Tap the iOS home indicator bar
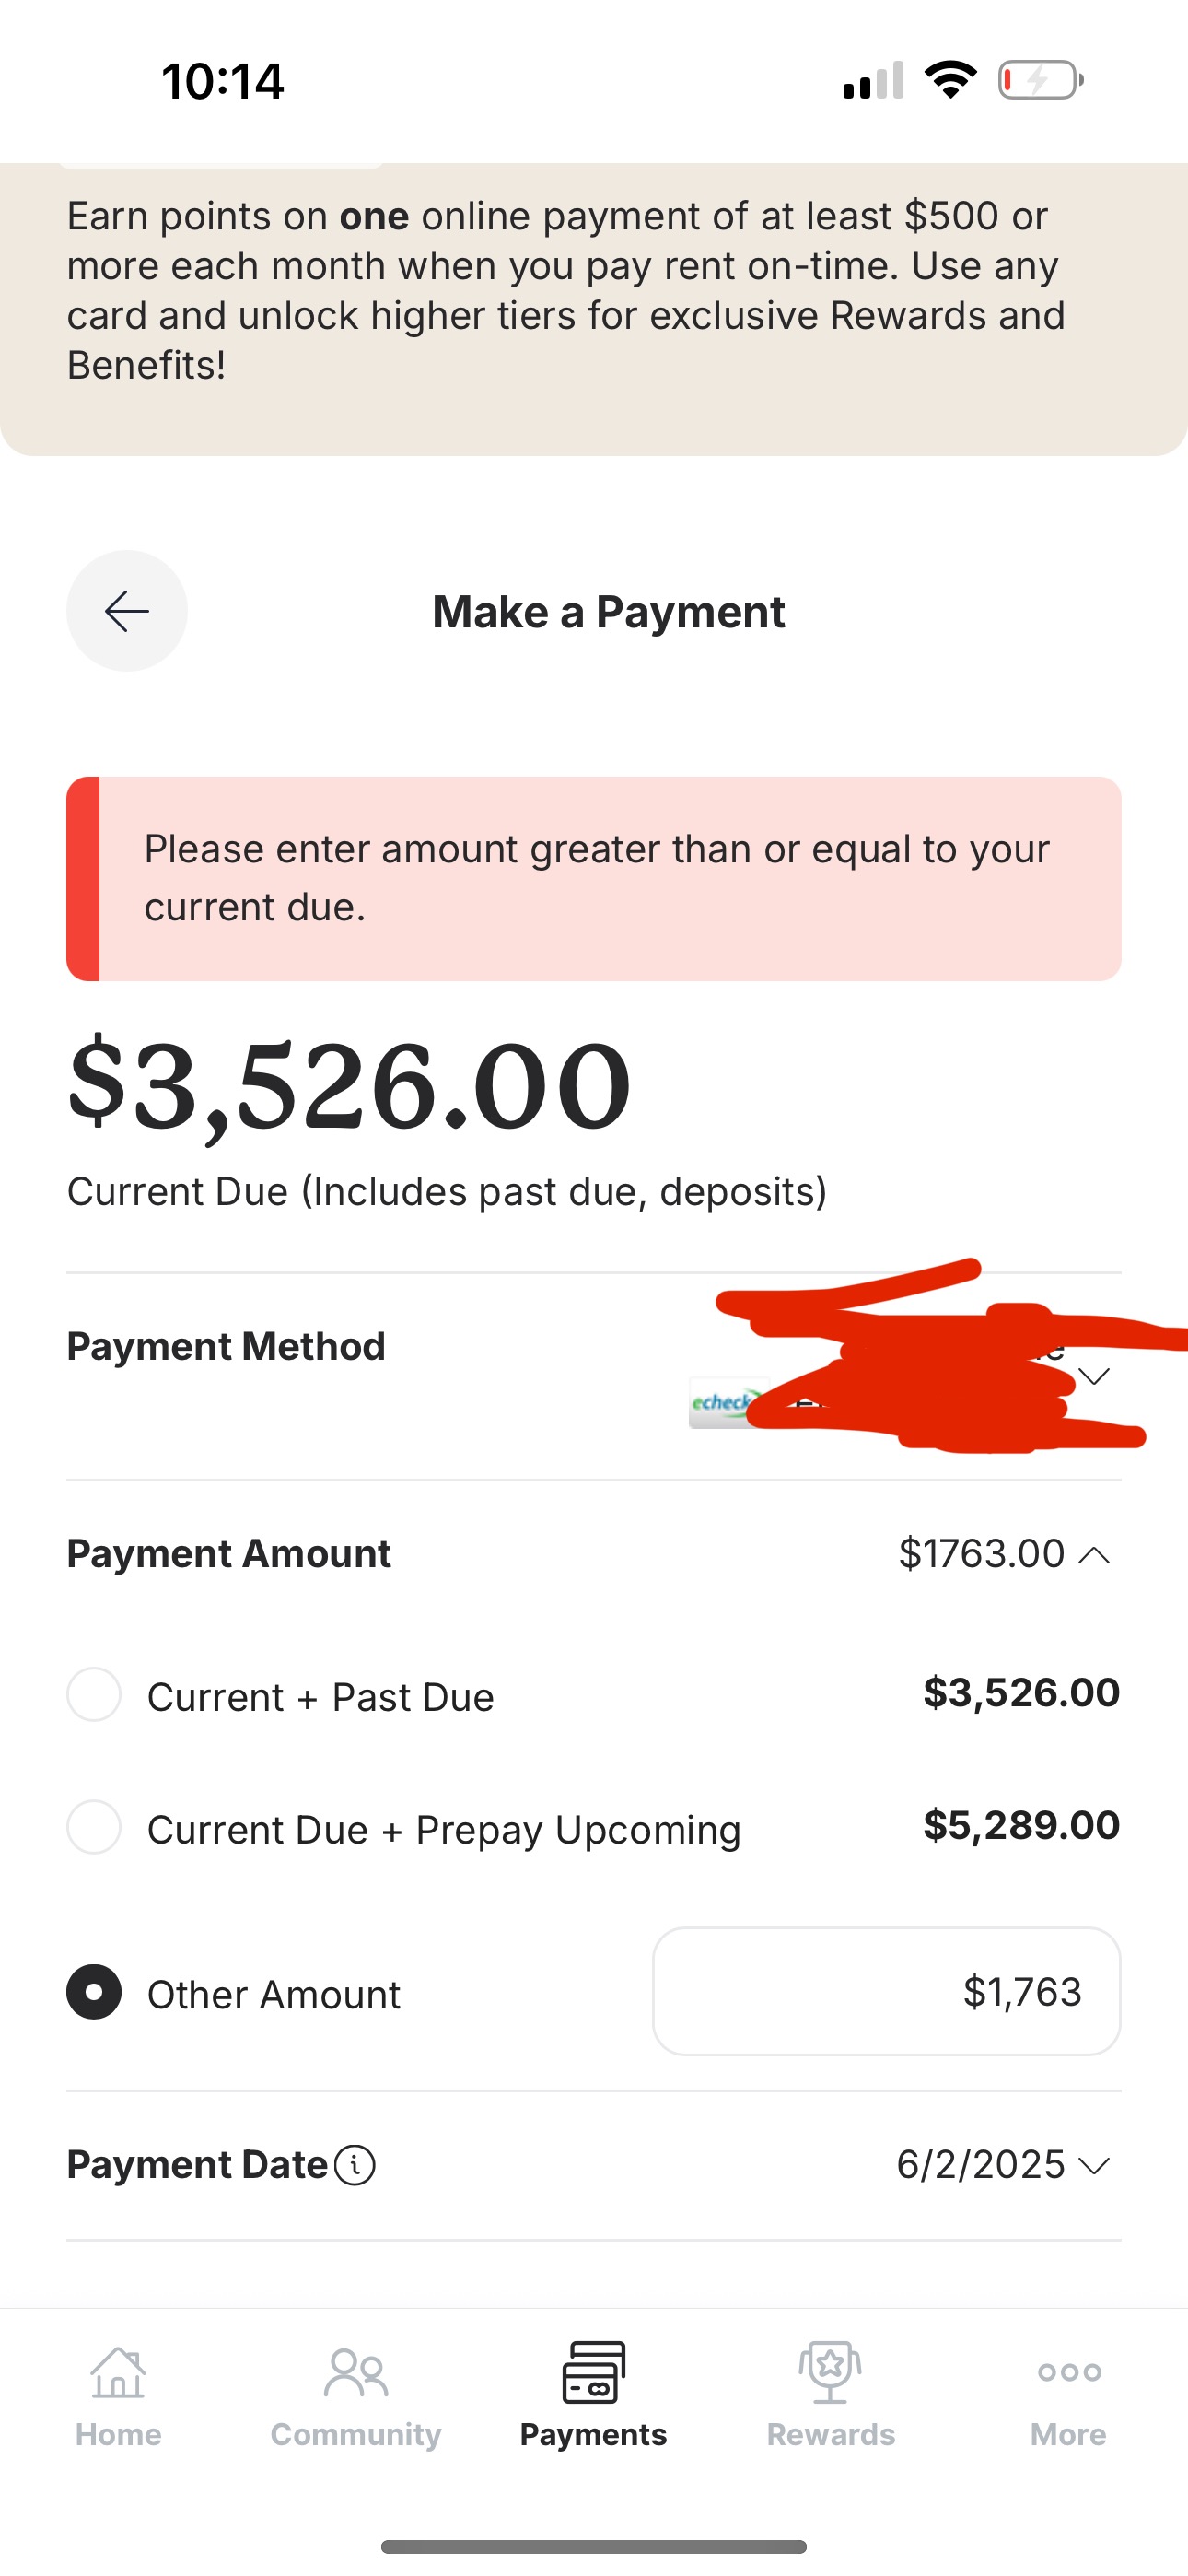This screenshot has width=1188, height=2576. 594,2546
